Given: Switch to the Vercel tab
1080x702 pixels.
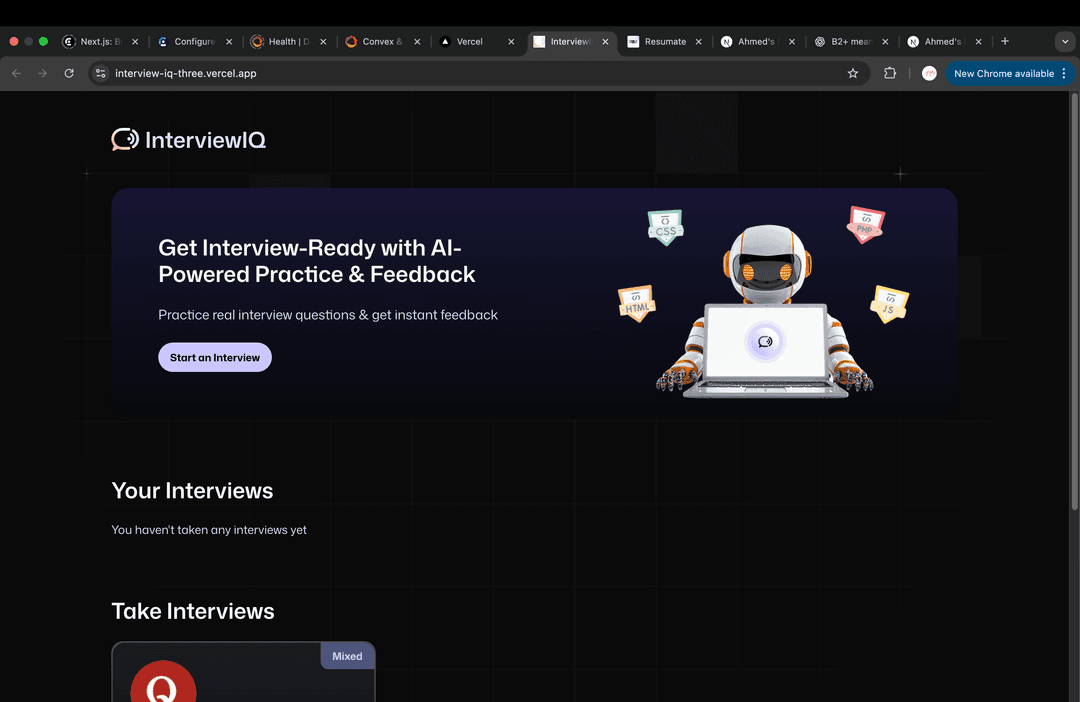Looking at the screenshot, I should point(469,42).
